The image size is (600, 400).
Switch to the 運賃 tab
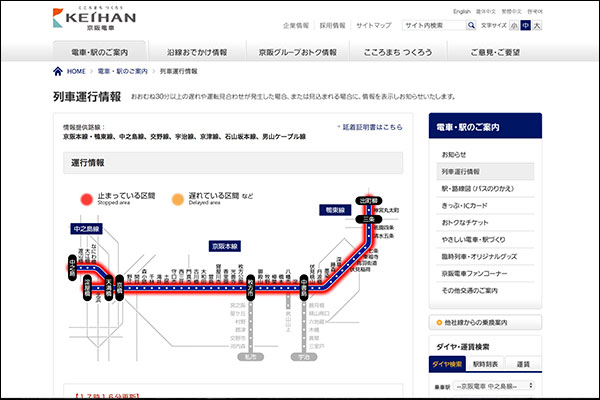(522, 365)
